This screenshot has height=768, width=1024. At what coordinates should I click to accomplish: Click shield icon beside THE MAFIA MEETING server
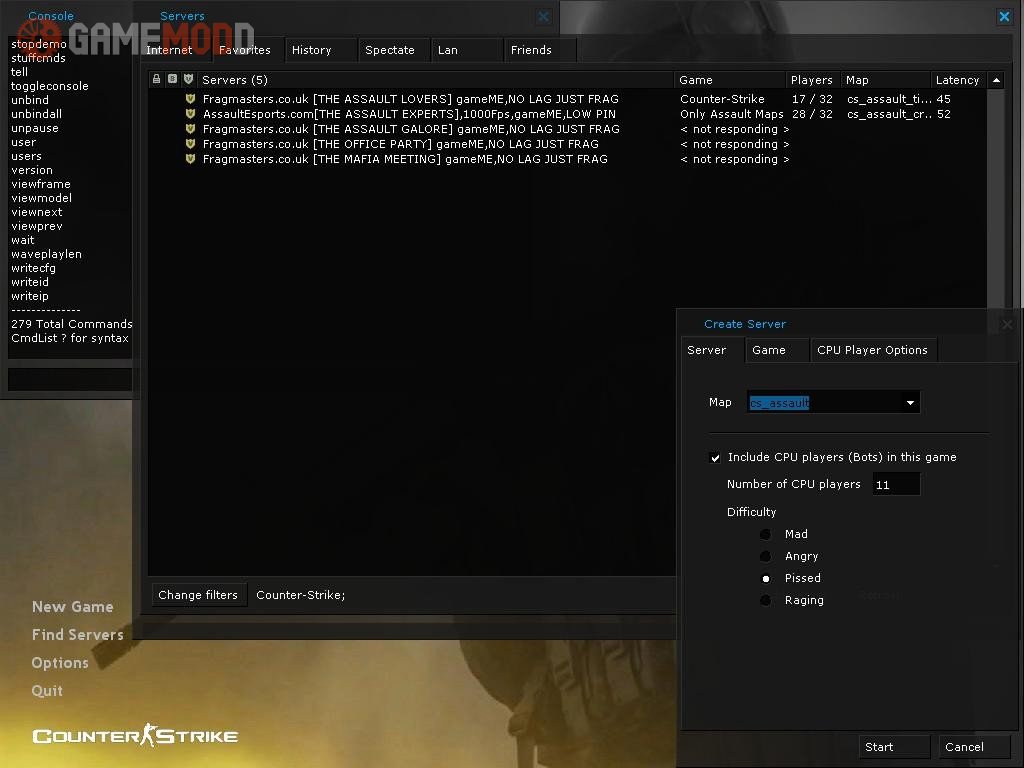pyautogui.click(x=190, y=159)
